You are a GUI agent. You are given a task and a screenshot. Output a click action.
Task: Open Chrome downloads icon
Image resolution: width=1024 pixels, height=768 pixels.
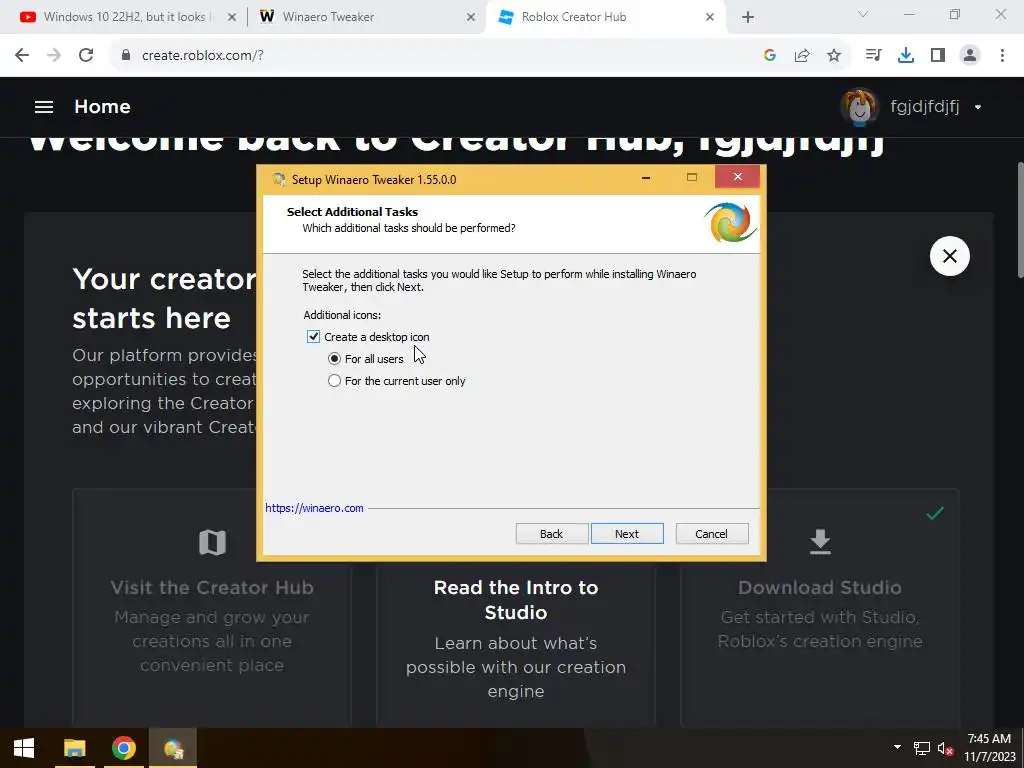(x=906, y=56)
